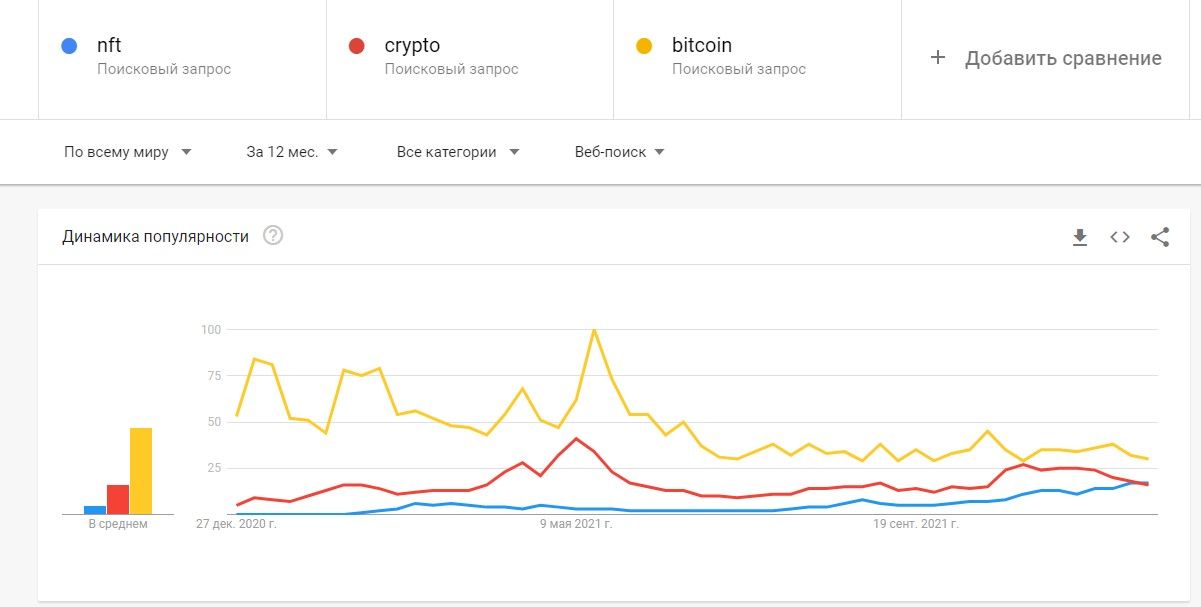Open the embed code icon
1201x607 pixels.
(x=1120, y=237)
